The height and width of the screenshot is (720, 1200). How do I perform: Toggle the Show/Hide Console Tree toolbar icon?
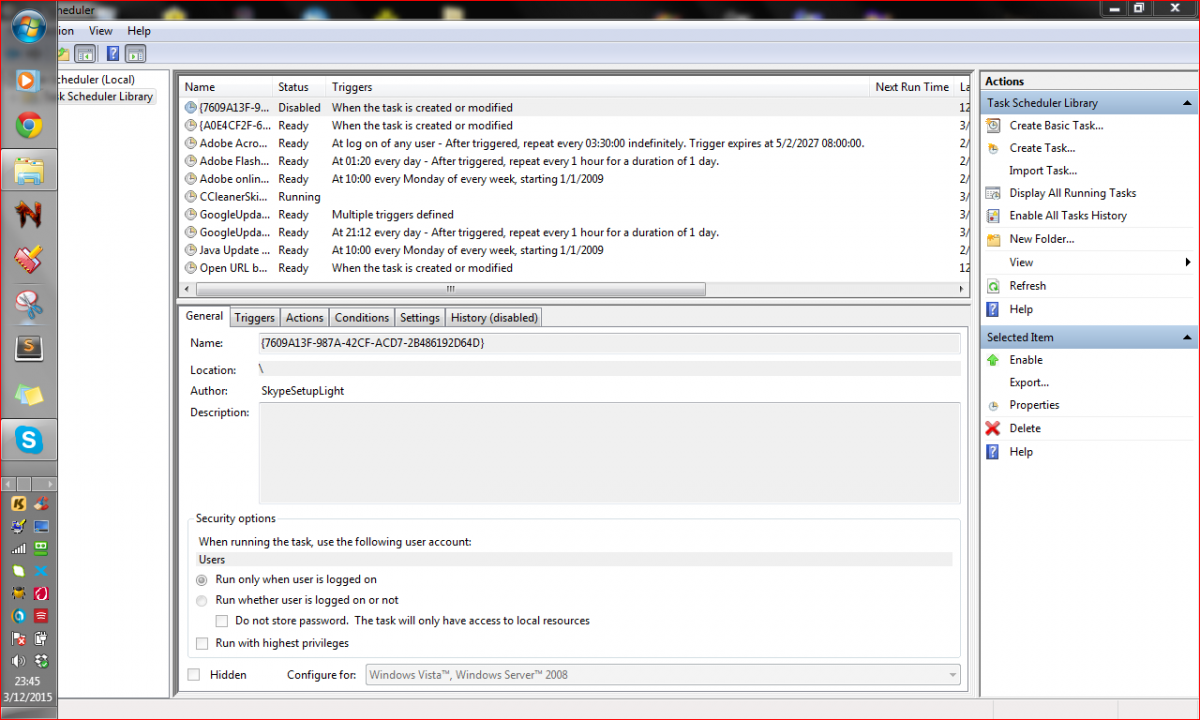pos(86,54)
